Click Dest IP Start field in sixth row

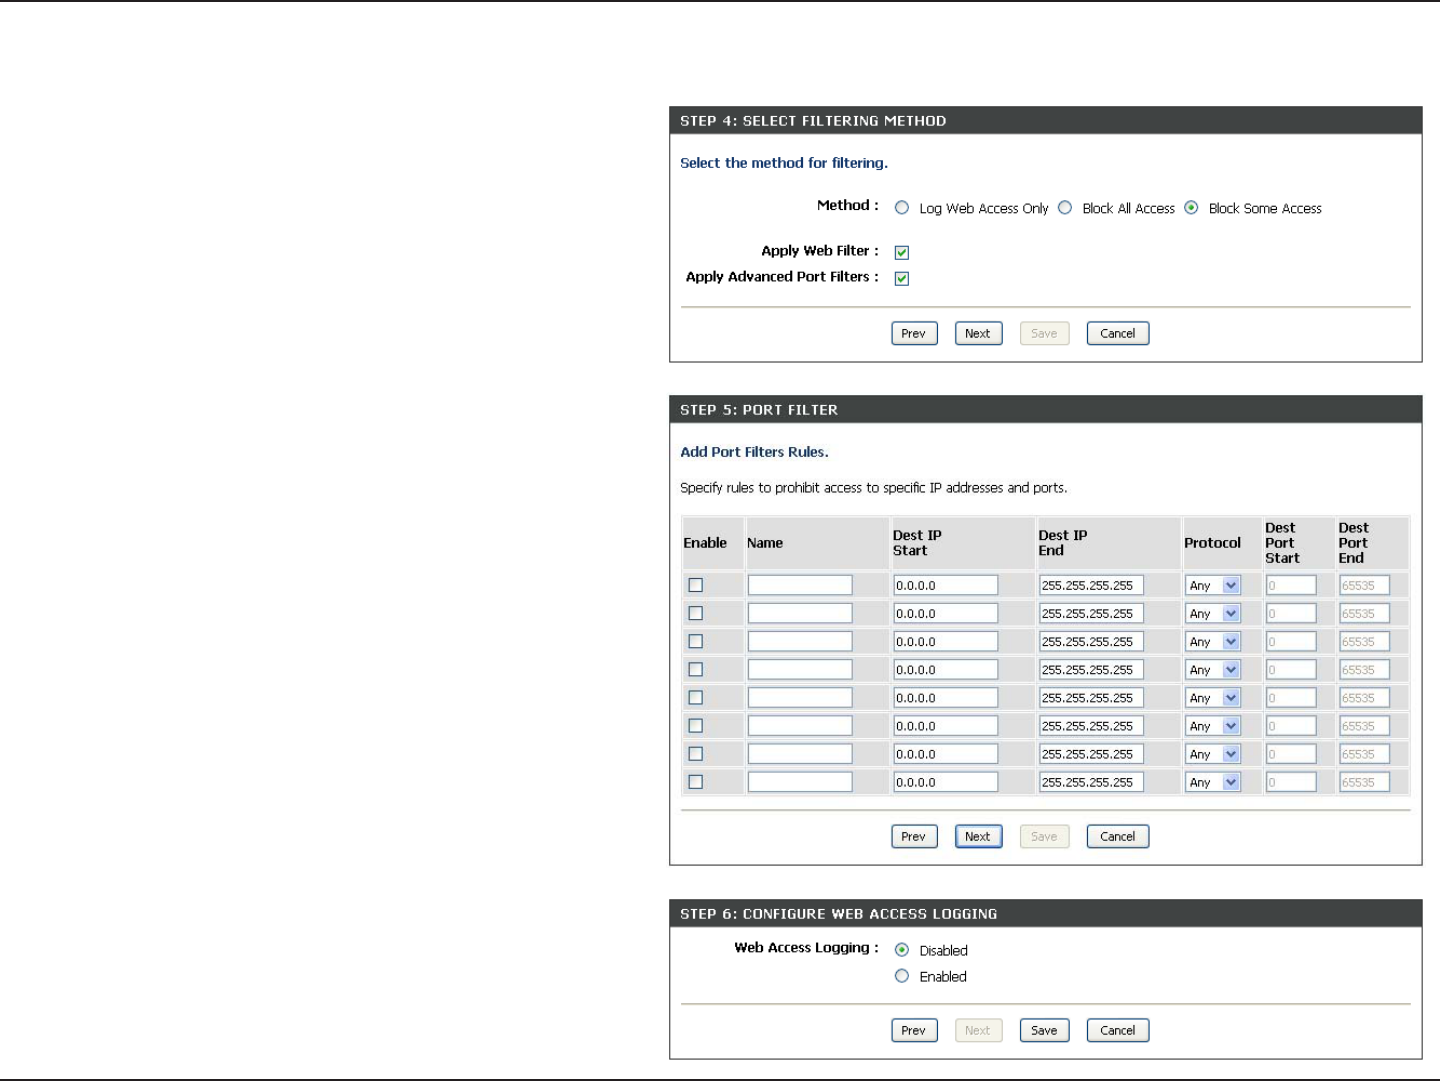(945, 725)
